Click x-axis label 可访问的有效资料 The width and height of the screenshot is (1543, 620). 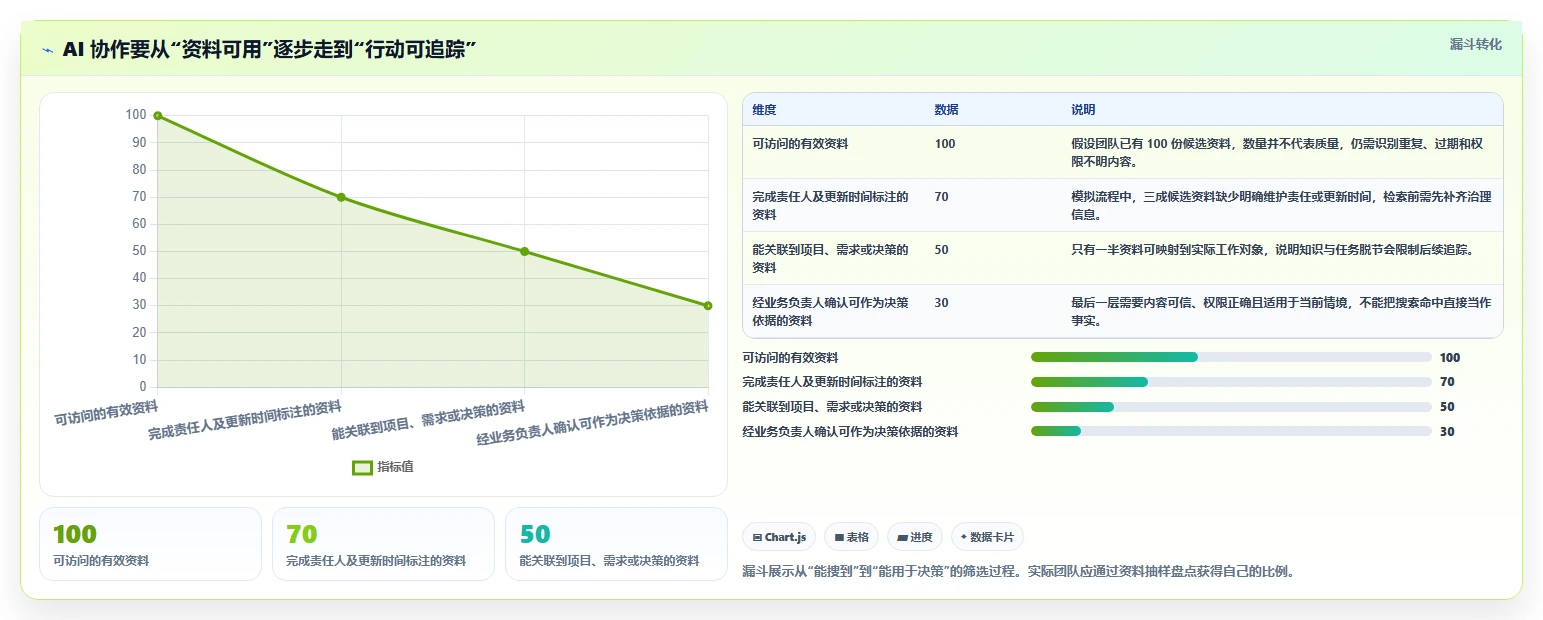[x=106, y=412]
